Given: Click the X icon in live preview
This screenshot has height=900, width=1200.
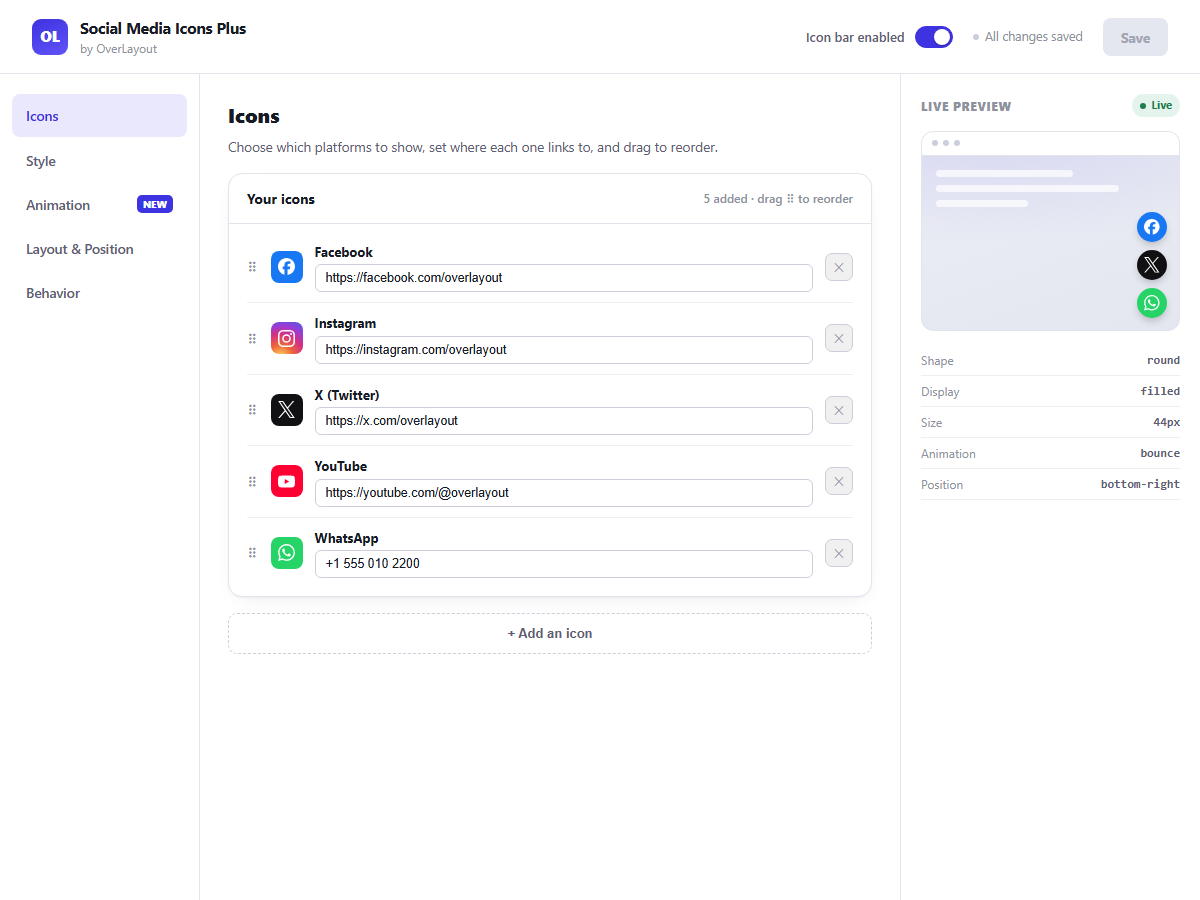Looking at the screenshot, I should point(1152,265).
